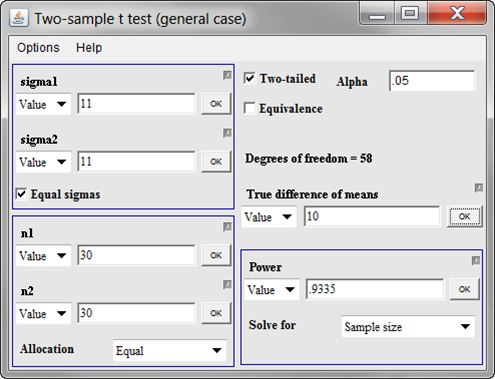Open the Options menu

coord(38,48)
